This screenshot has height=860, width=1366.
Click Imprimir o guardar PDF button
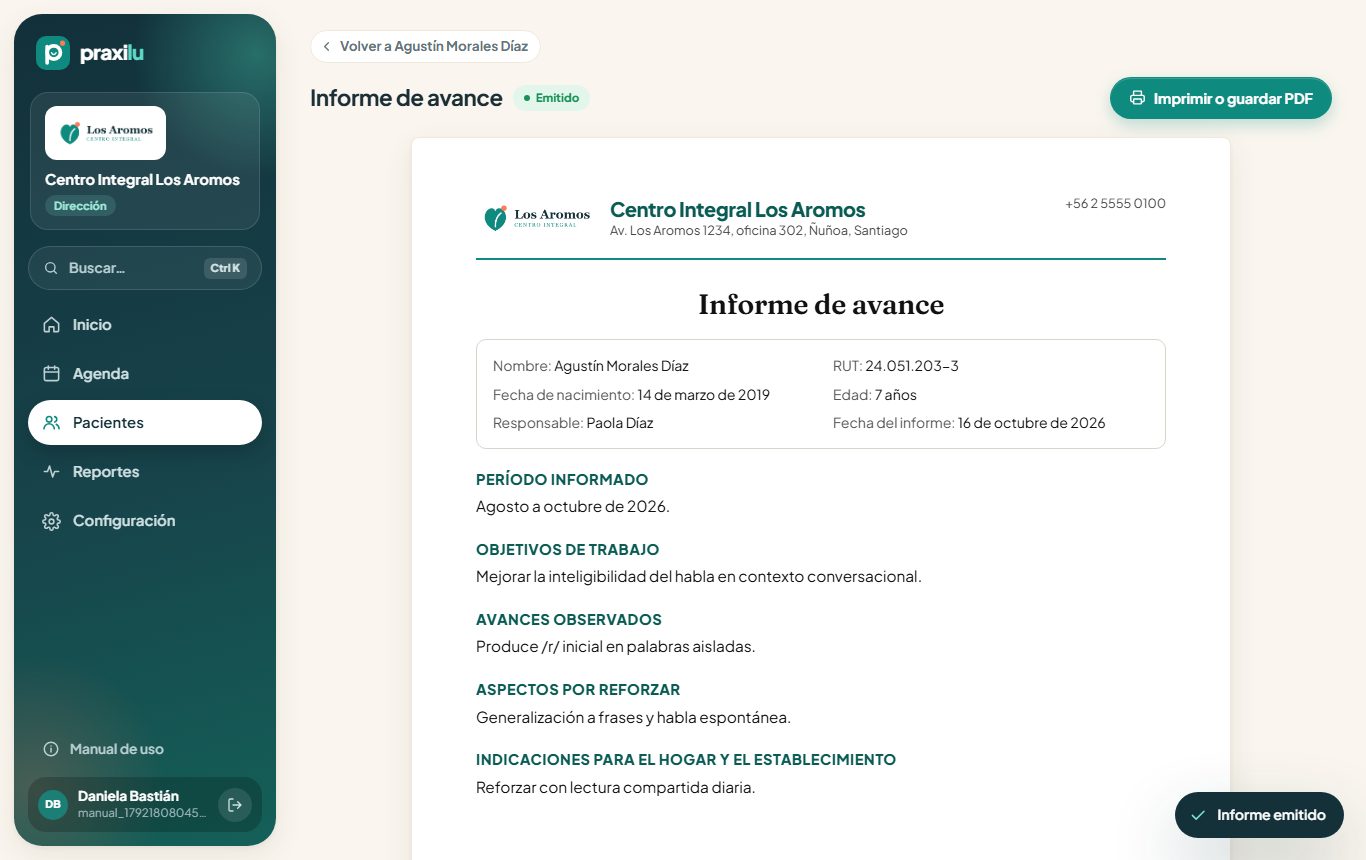pos(1221,98)
